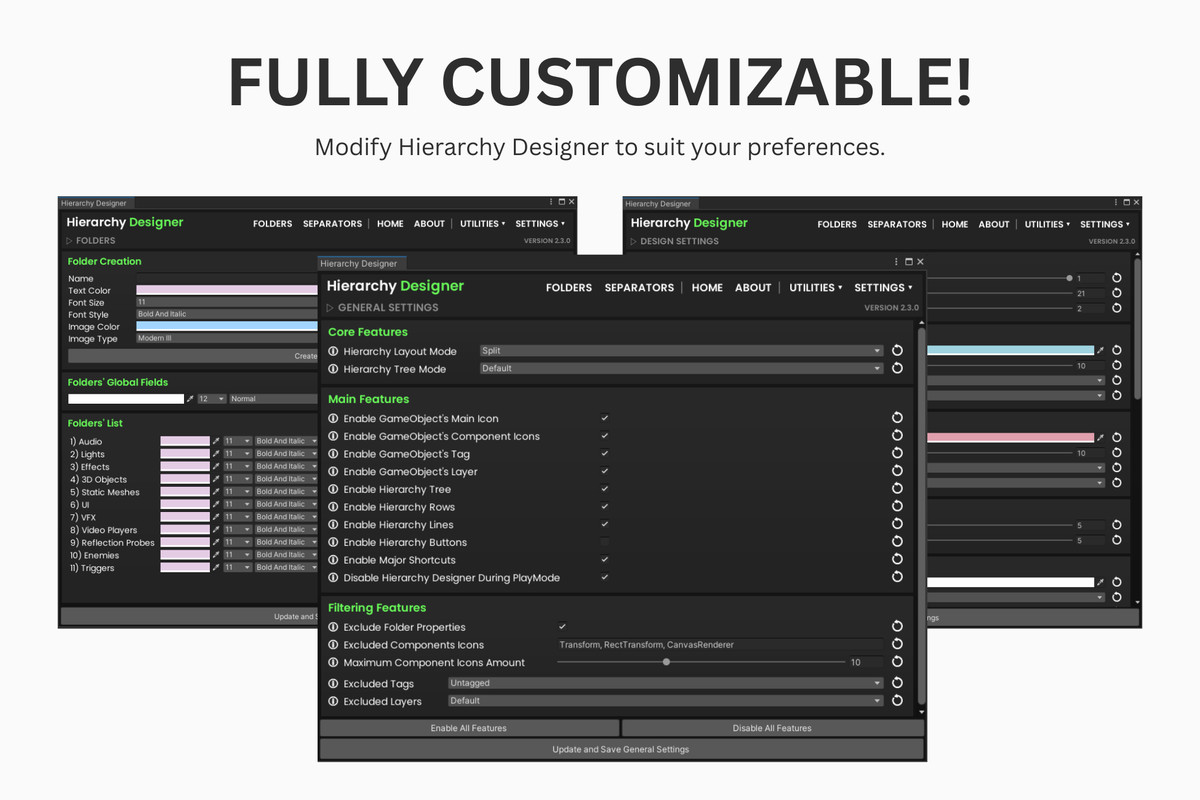The image size is (1200, 800).
Task: Open the Hierarchy Tree Mode dropdown
Action: coord(681,368)
